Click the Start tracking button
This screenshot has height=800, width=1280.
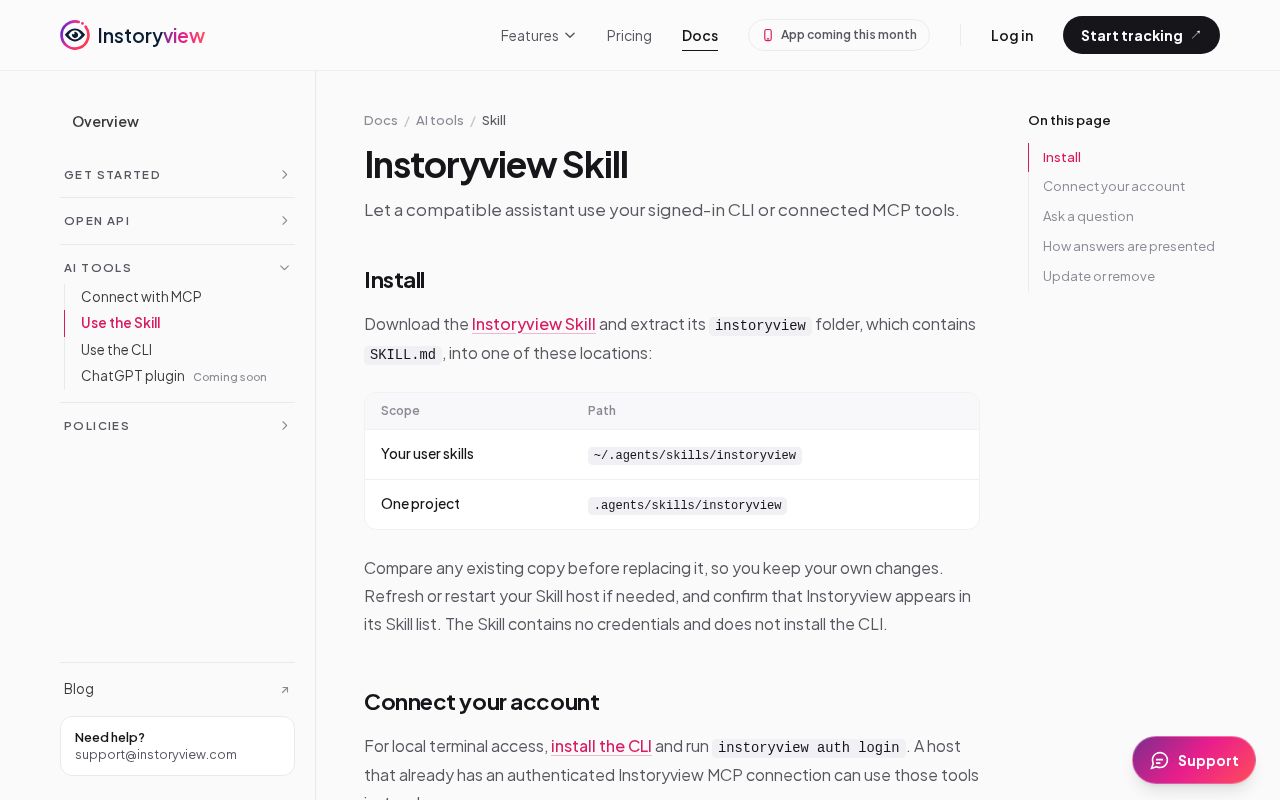click(x=1141, y=35)
